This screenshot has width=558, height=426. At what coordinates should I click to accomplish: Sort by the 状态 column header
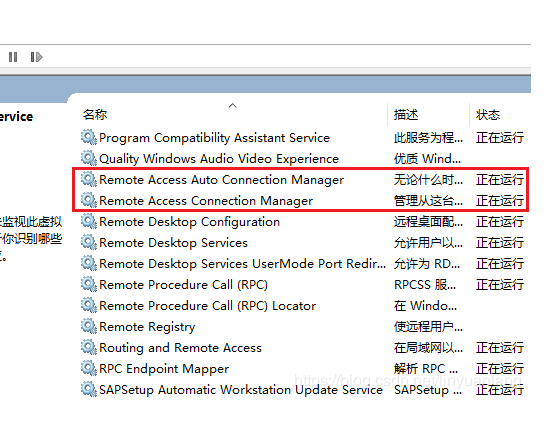(488, 115)
